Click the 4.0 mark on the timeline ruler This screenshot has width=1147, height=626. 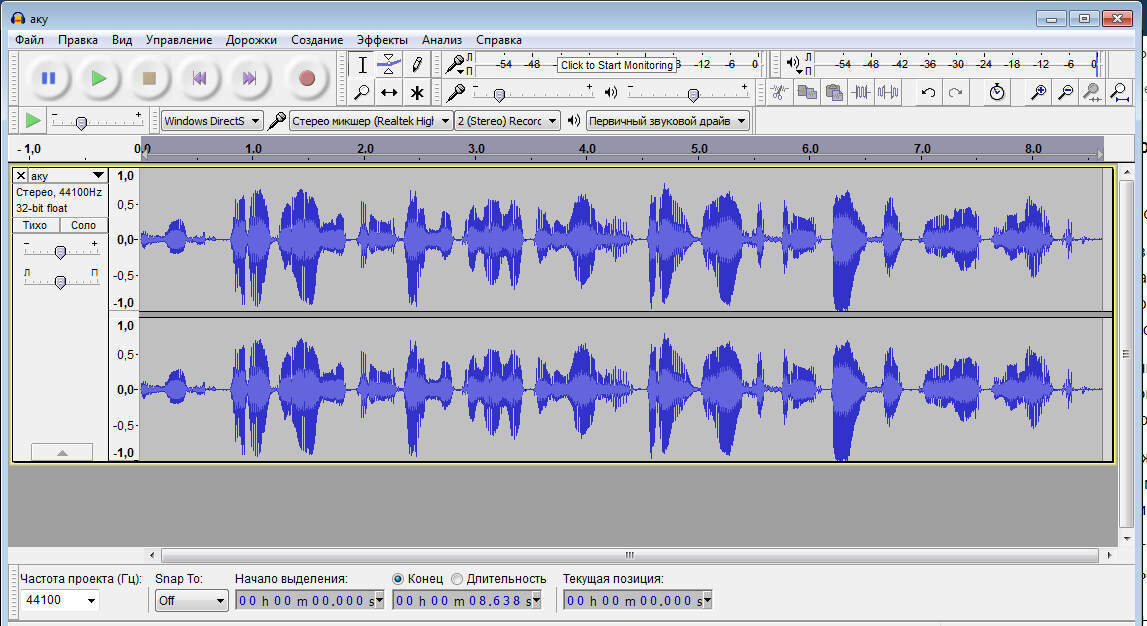click(x=587, y=148)
